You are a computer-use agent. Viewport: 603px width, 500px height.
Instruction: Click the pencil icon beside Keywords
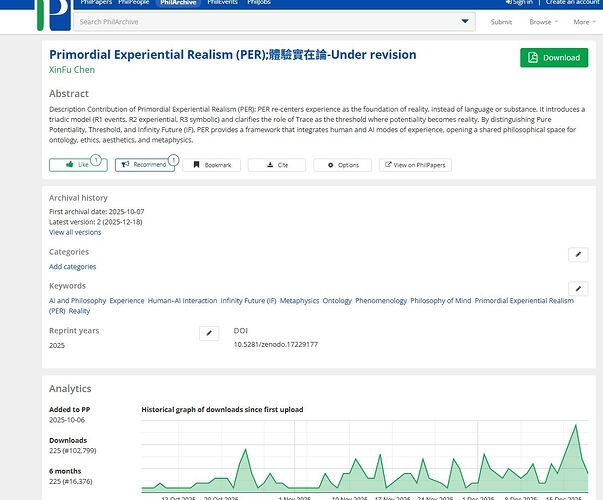click(x=578, y=286)
